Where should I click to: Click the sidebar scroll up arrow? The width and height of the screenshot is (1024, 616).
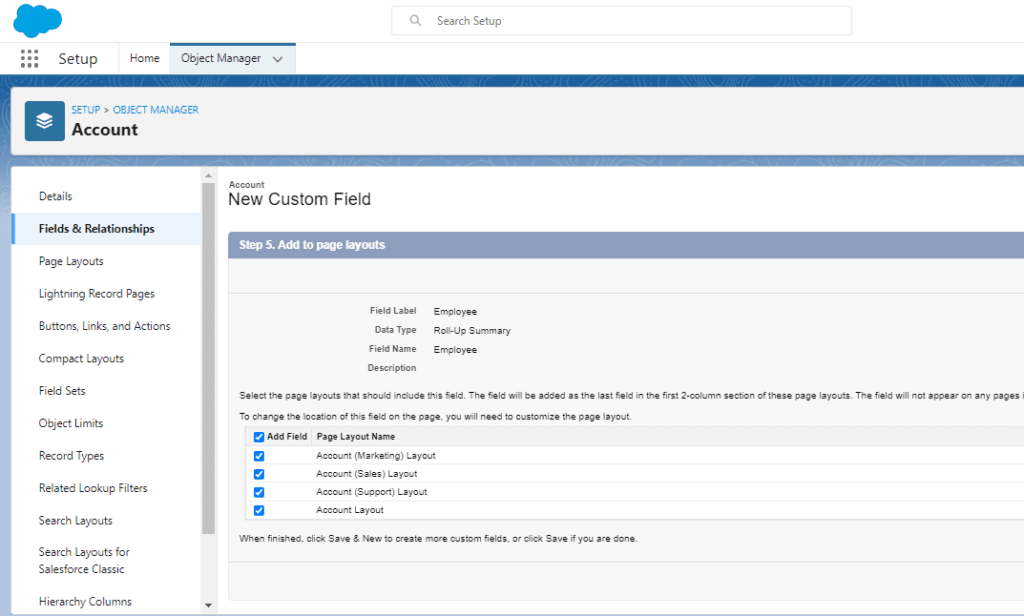coord(208,176)
